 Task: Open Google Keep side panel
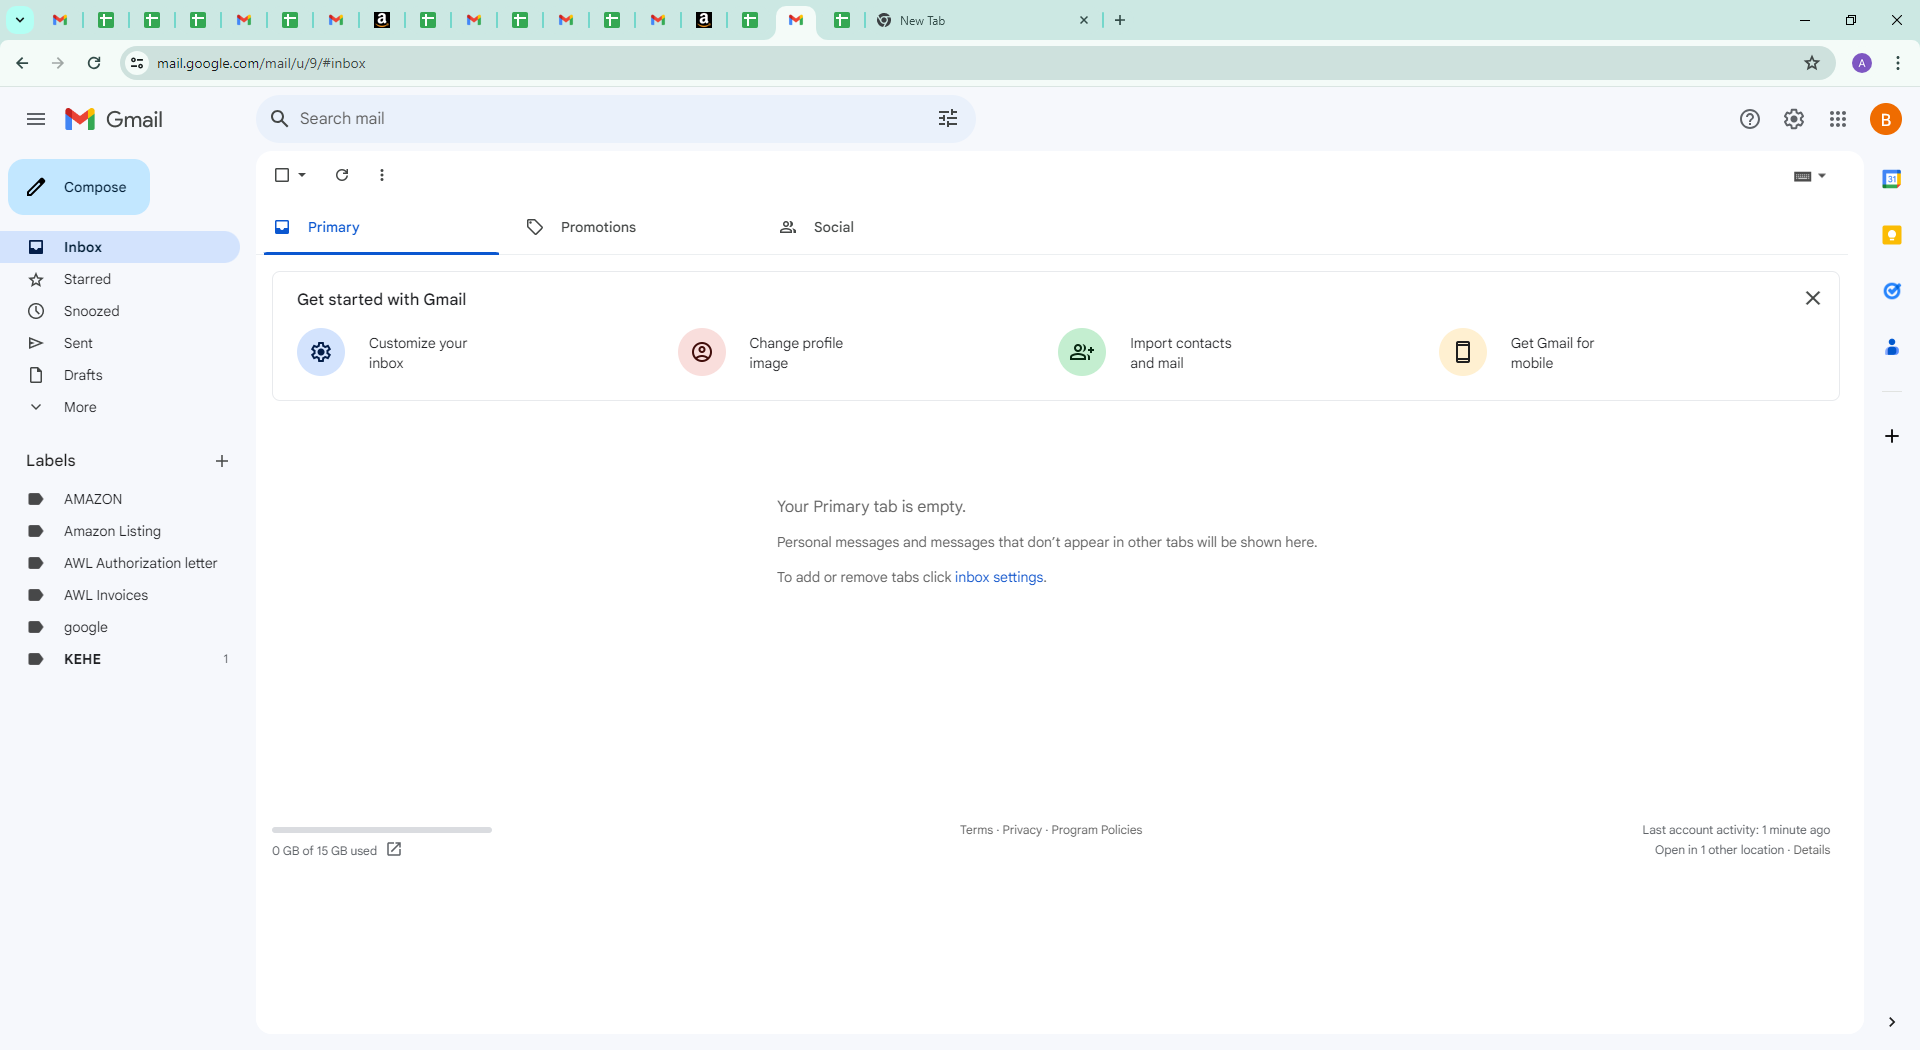tap(1892, 235)
